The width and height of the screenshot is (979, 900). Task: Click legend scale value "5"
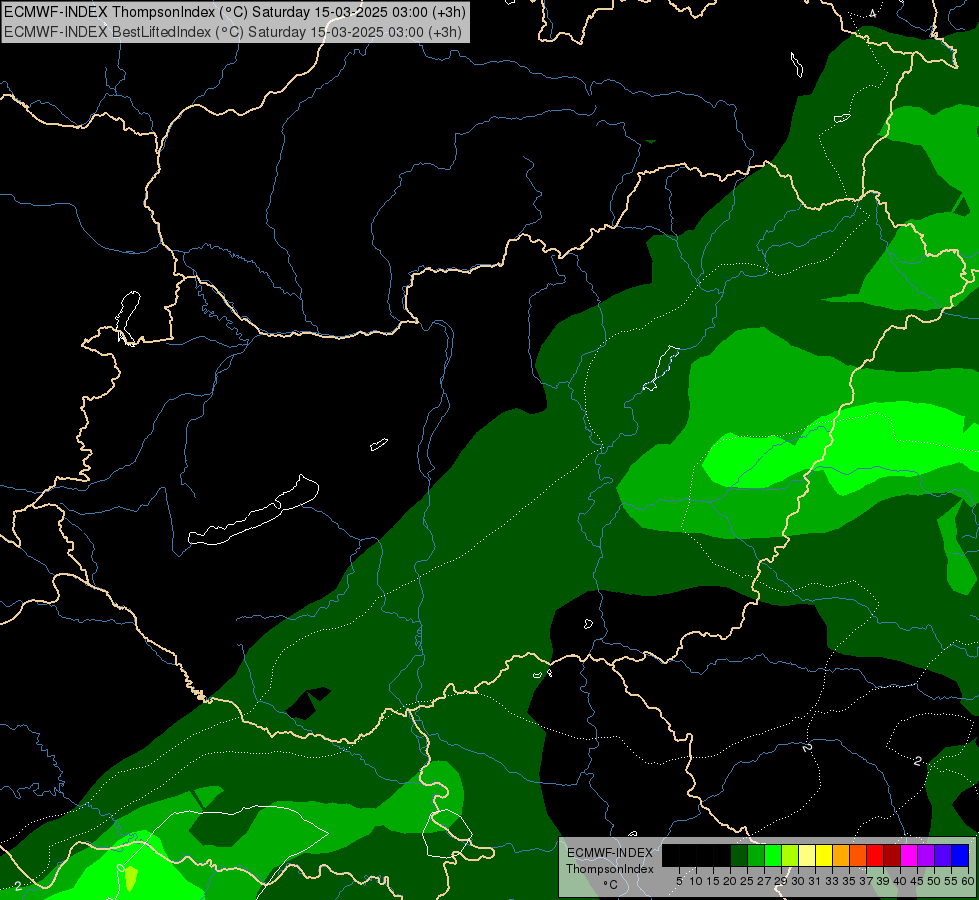[679, 881]
